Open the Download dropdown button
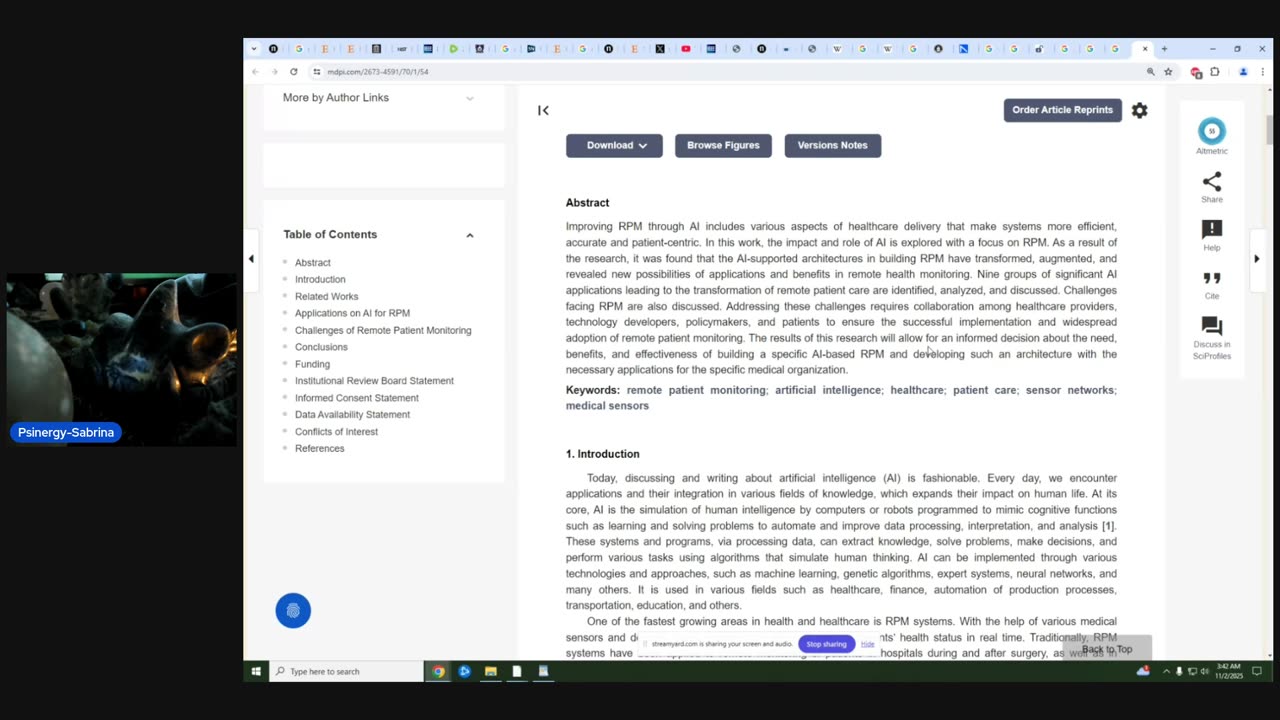 [x=614, y=145]
